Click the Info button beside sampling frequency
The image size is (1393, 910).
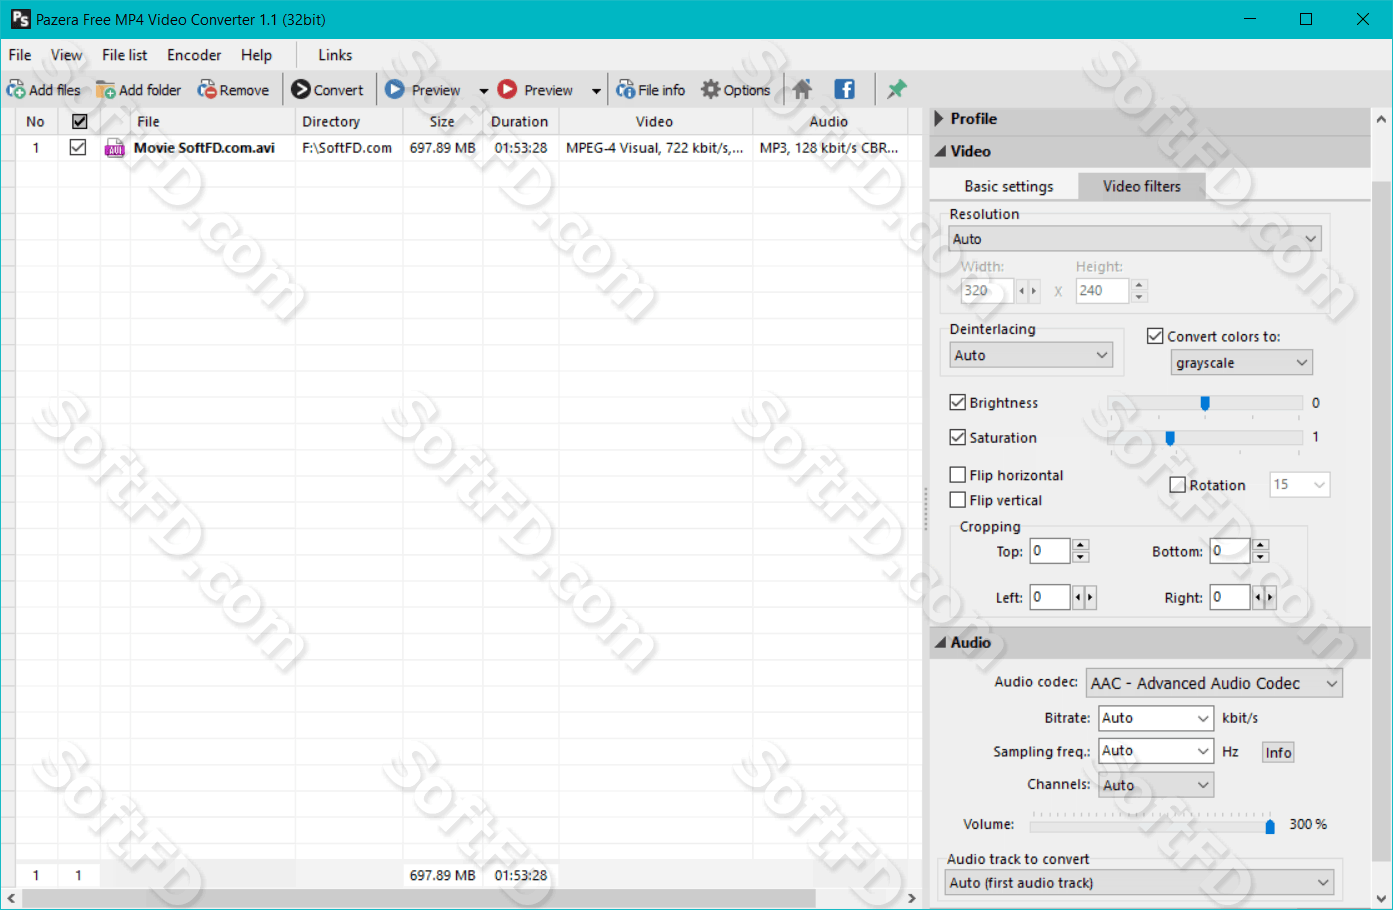1278,752
